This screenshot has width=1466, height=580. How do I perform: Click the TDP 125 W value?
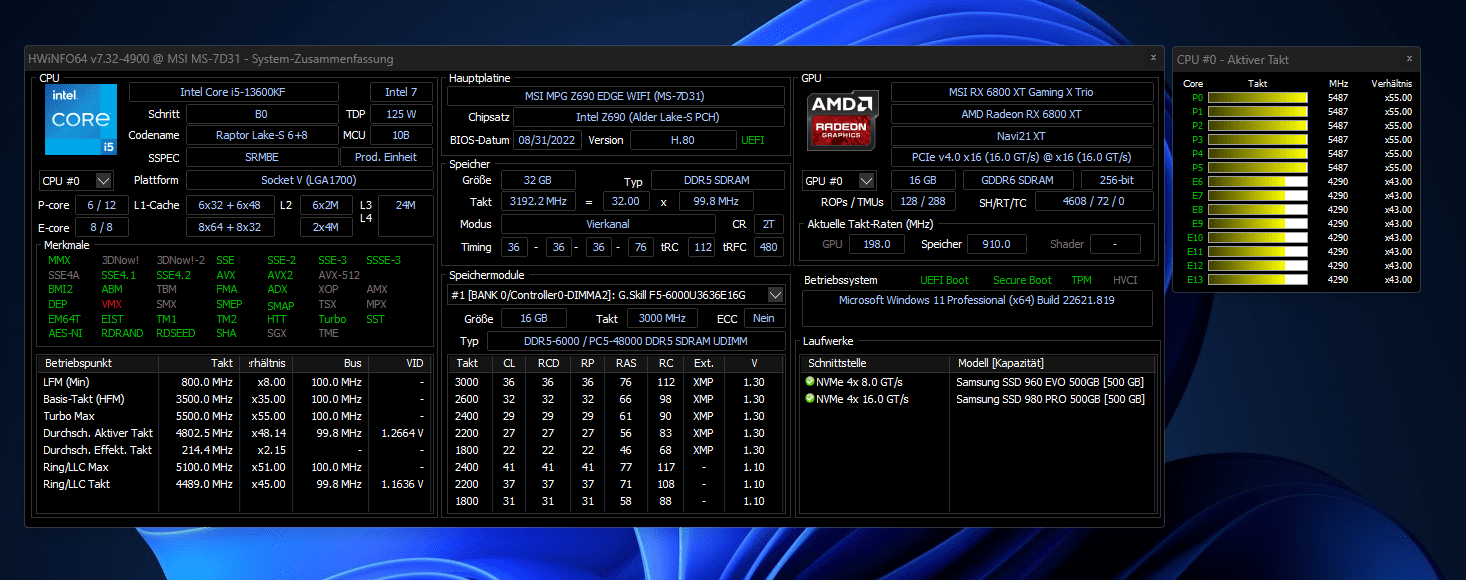click(402, 114)
